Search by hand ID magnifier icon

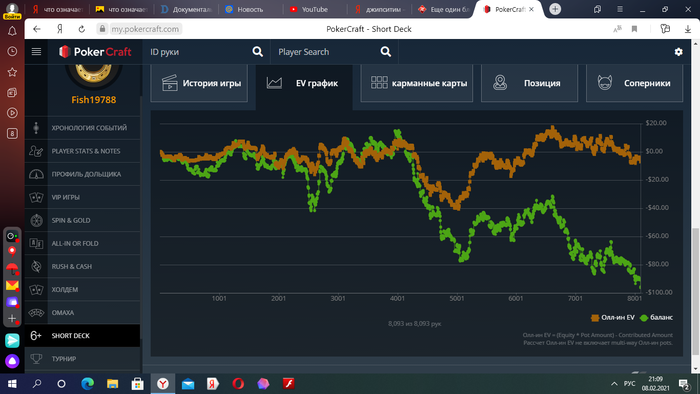pos(258,52)
